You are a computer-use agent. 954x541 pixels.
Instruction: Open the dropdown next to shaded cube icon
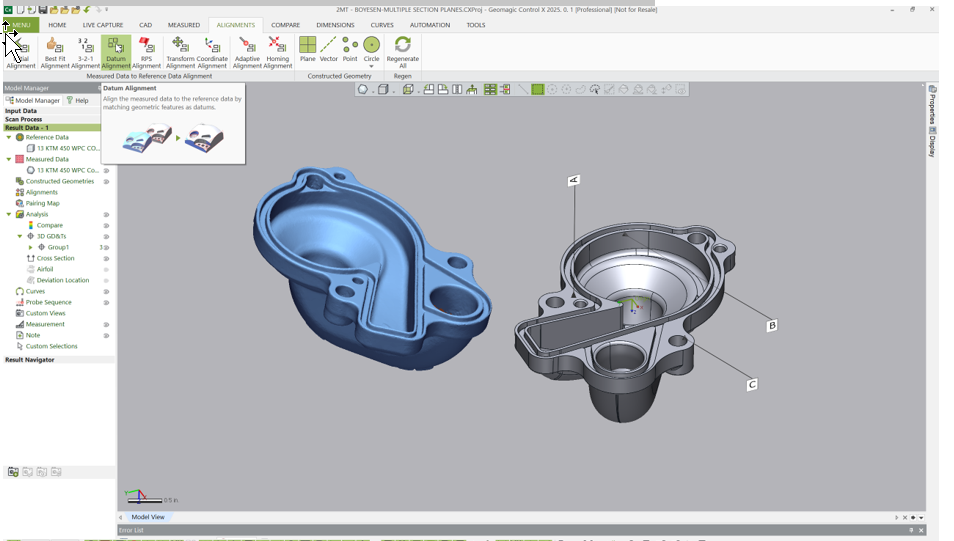tap(393, 91)
